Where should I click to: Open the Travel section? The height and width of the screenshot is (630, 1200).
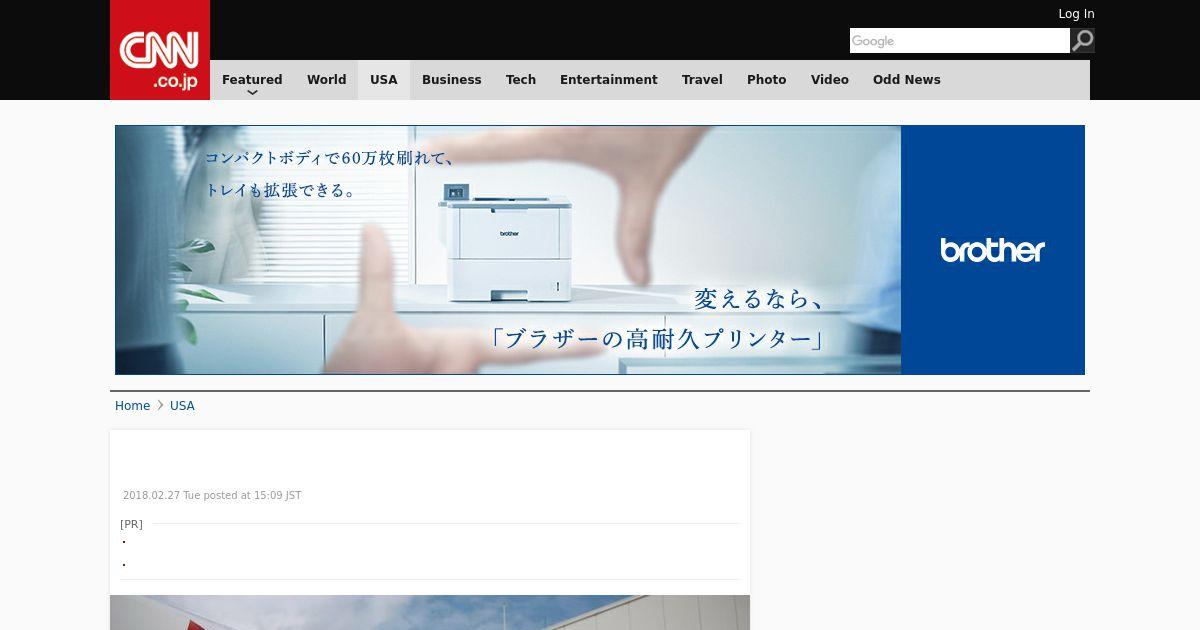pos(702,80)
